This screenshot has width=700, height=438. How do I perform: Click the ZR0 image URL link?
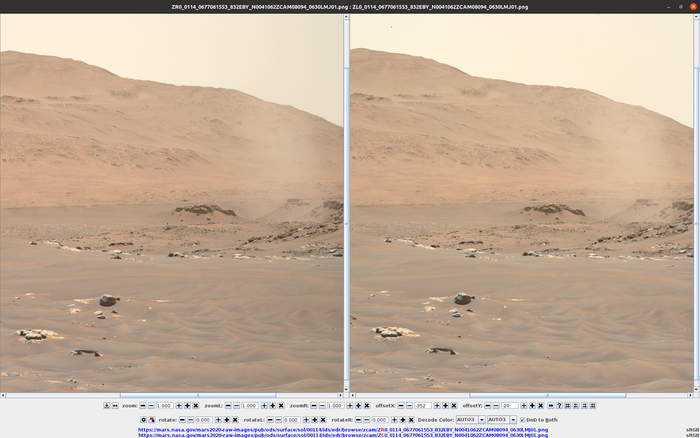coord(342,429)
